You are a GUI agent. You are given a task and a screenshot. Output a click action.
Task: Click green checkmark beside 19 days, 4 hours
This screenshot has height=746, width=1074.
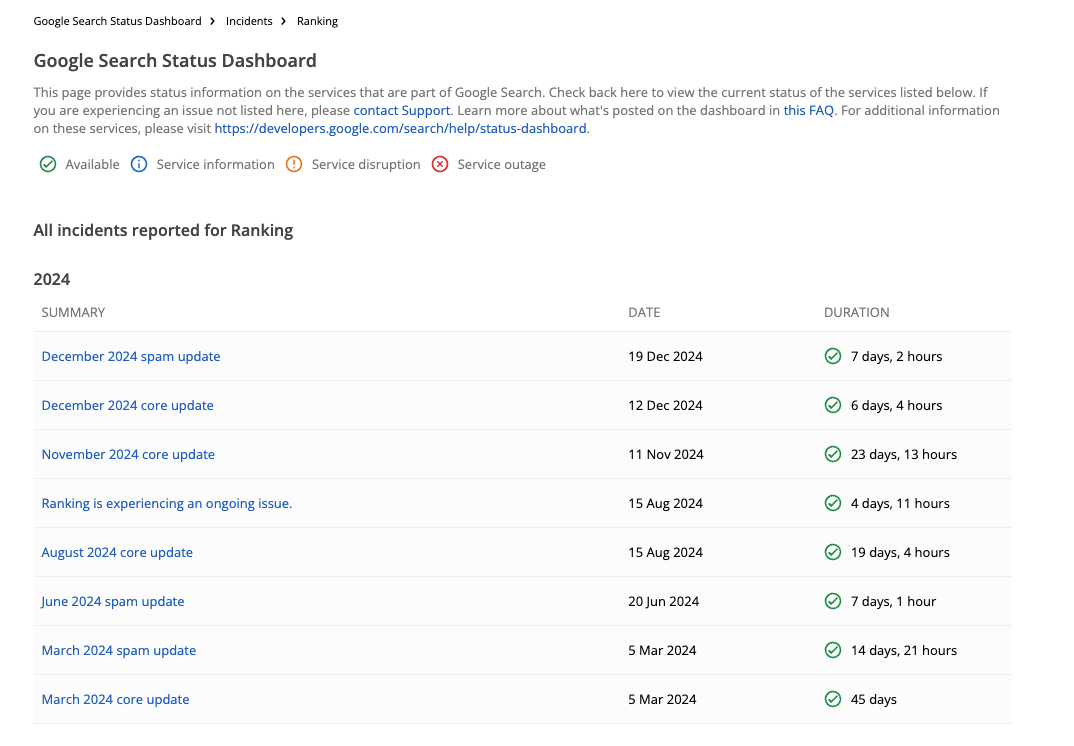pyautogui.click(x=832, y=552)
